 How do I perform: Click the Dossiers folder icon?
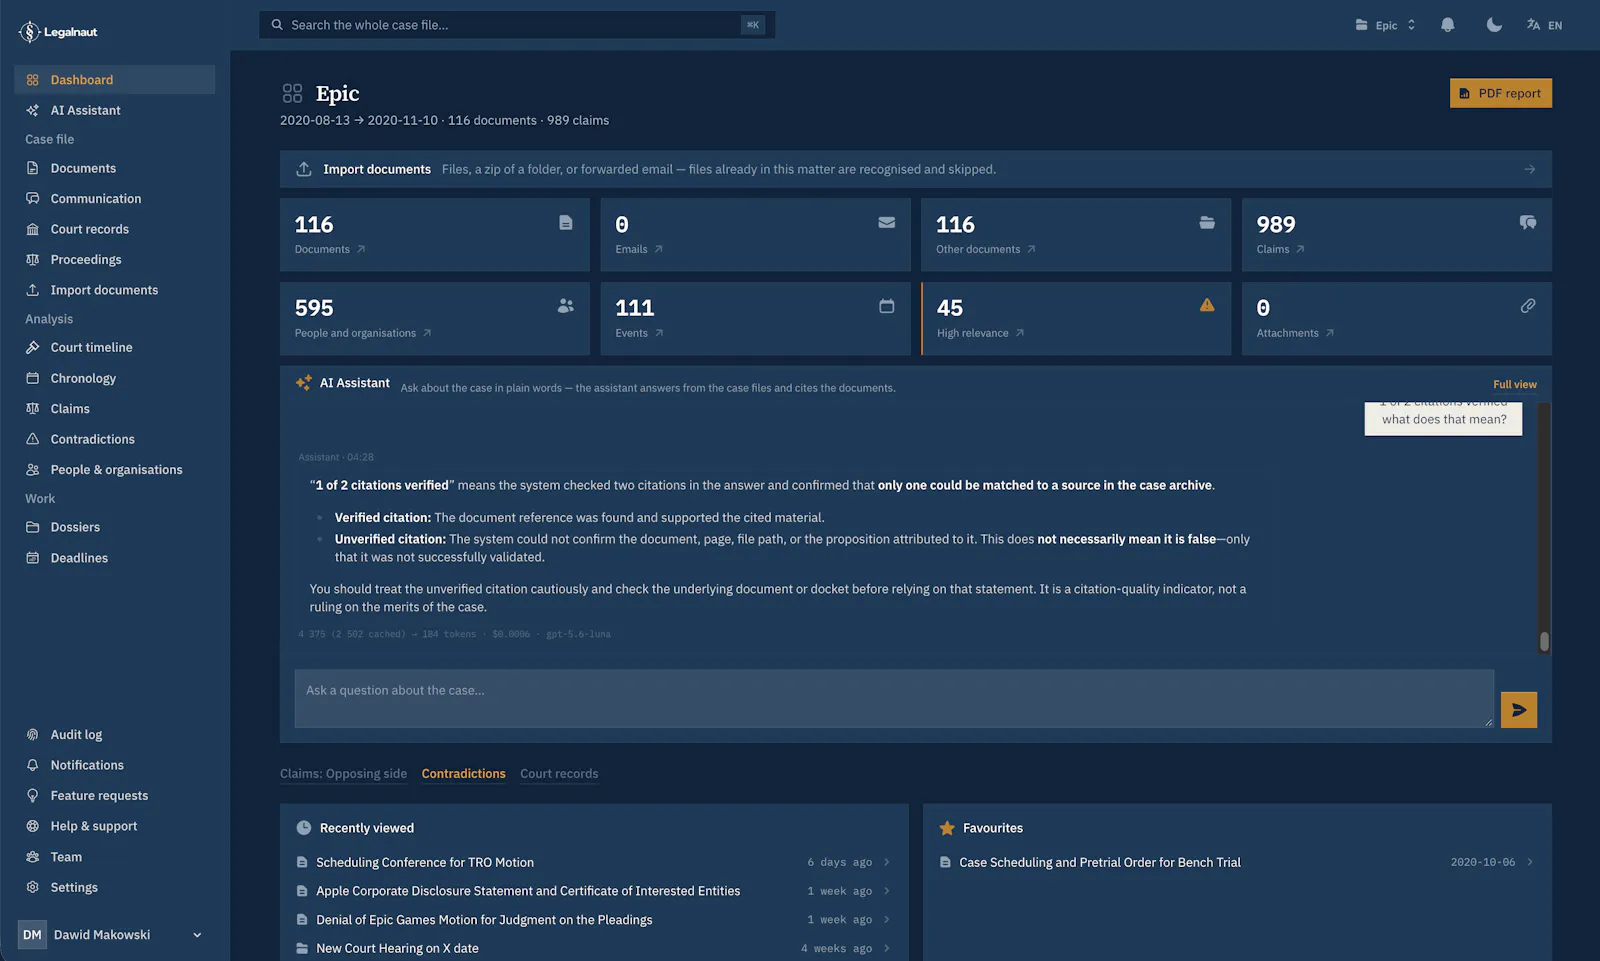tap(32, 527)
